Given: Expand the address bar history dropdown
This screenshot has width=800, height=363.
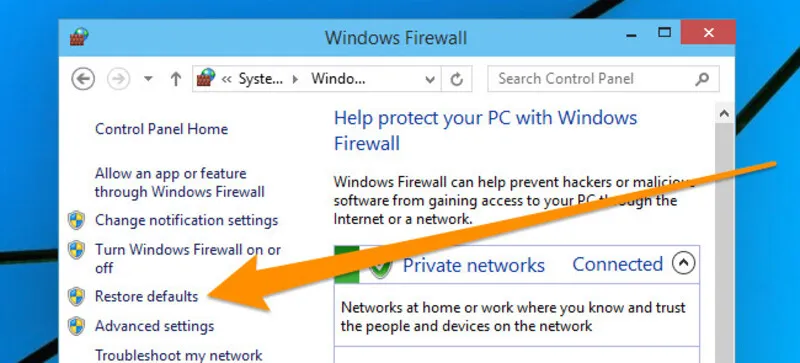Looking at the screenshot, I should [430, 80].
